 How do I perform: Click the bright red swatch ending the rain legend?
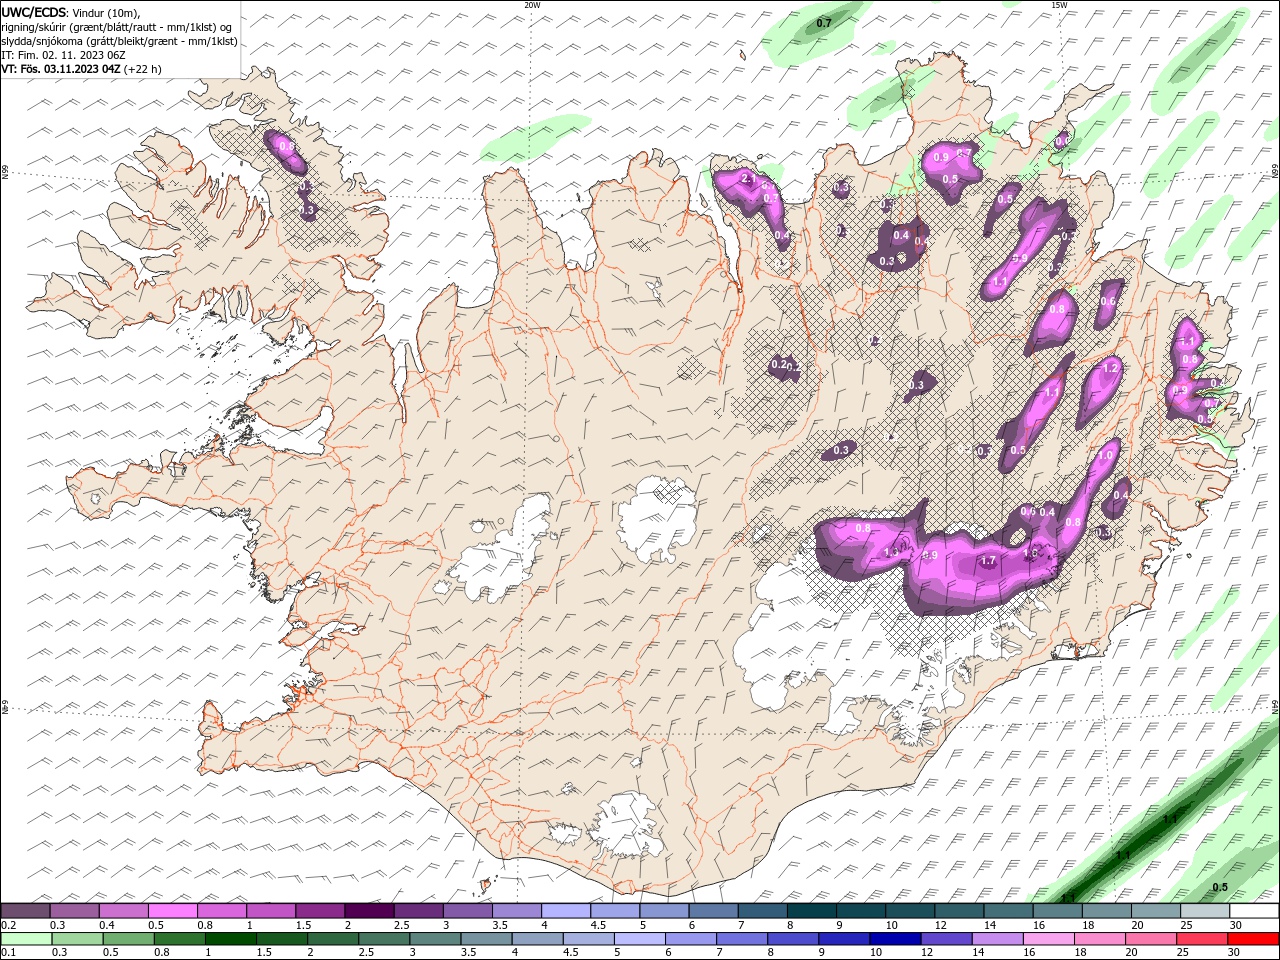coord(1254,939)
